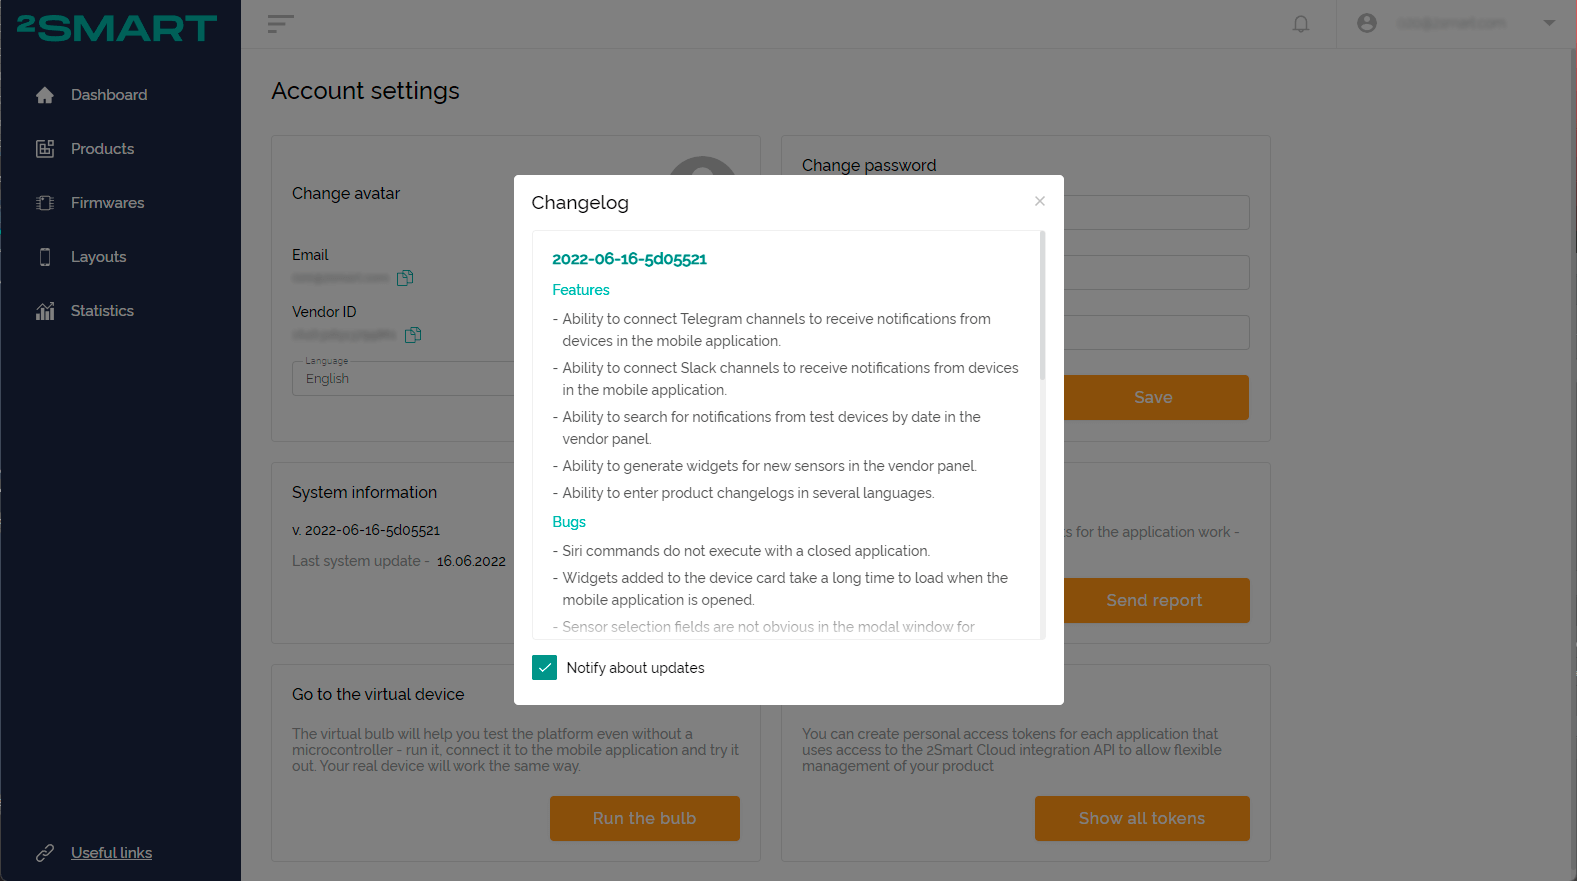Copy the Vendor ID with the copy icon
The height and width of the screenshot is (881, 1577).
[x=413, y=335]
